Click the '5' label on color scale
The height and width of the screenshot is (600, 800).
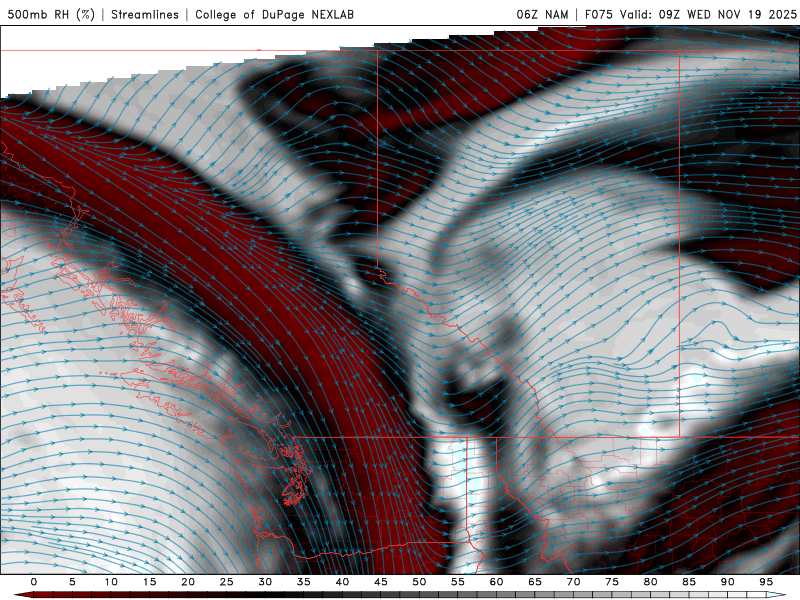72,582
